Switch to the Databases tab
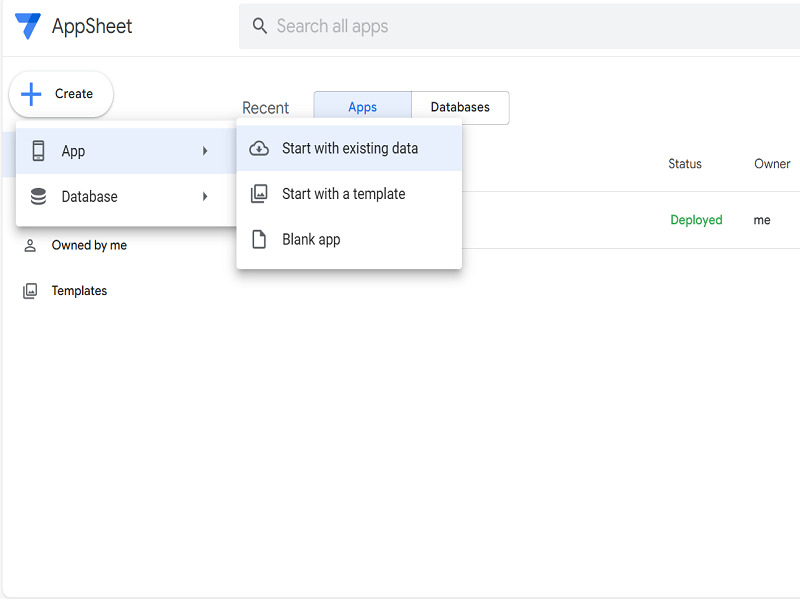This screenshot has height=600, width=800. tap(460, 108)
